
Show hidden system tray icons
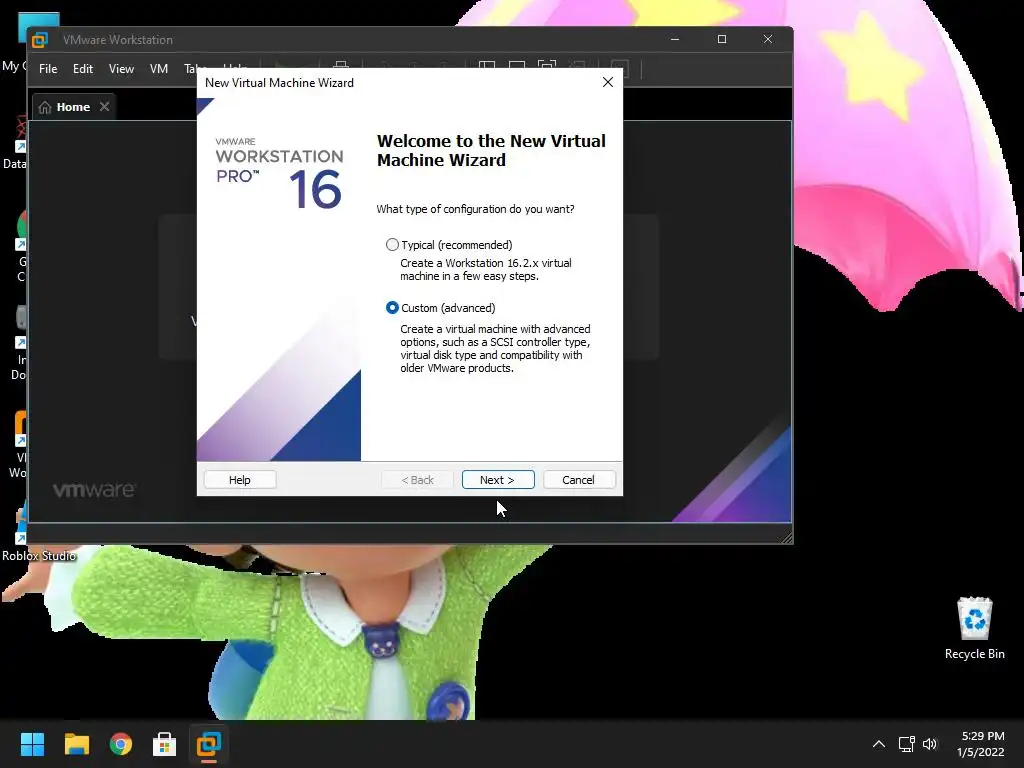click(879, 744)
